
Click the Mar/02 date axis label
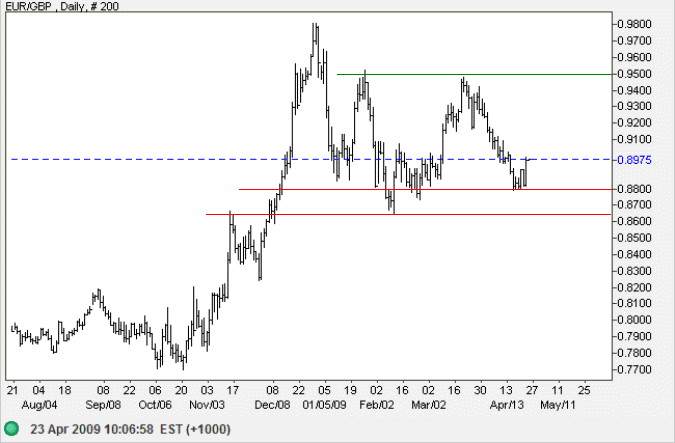429,405
